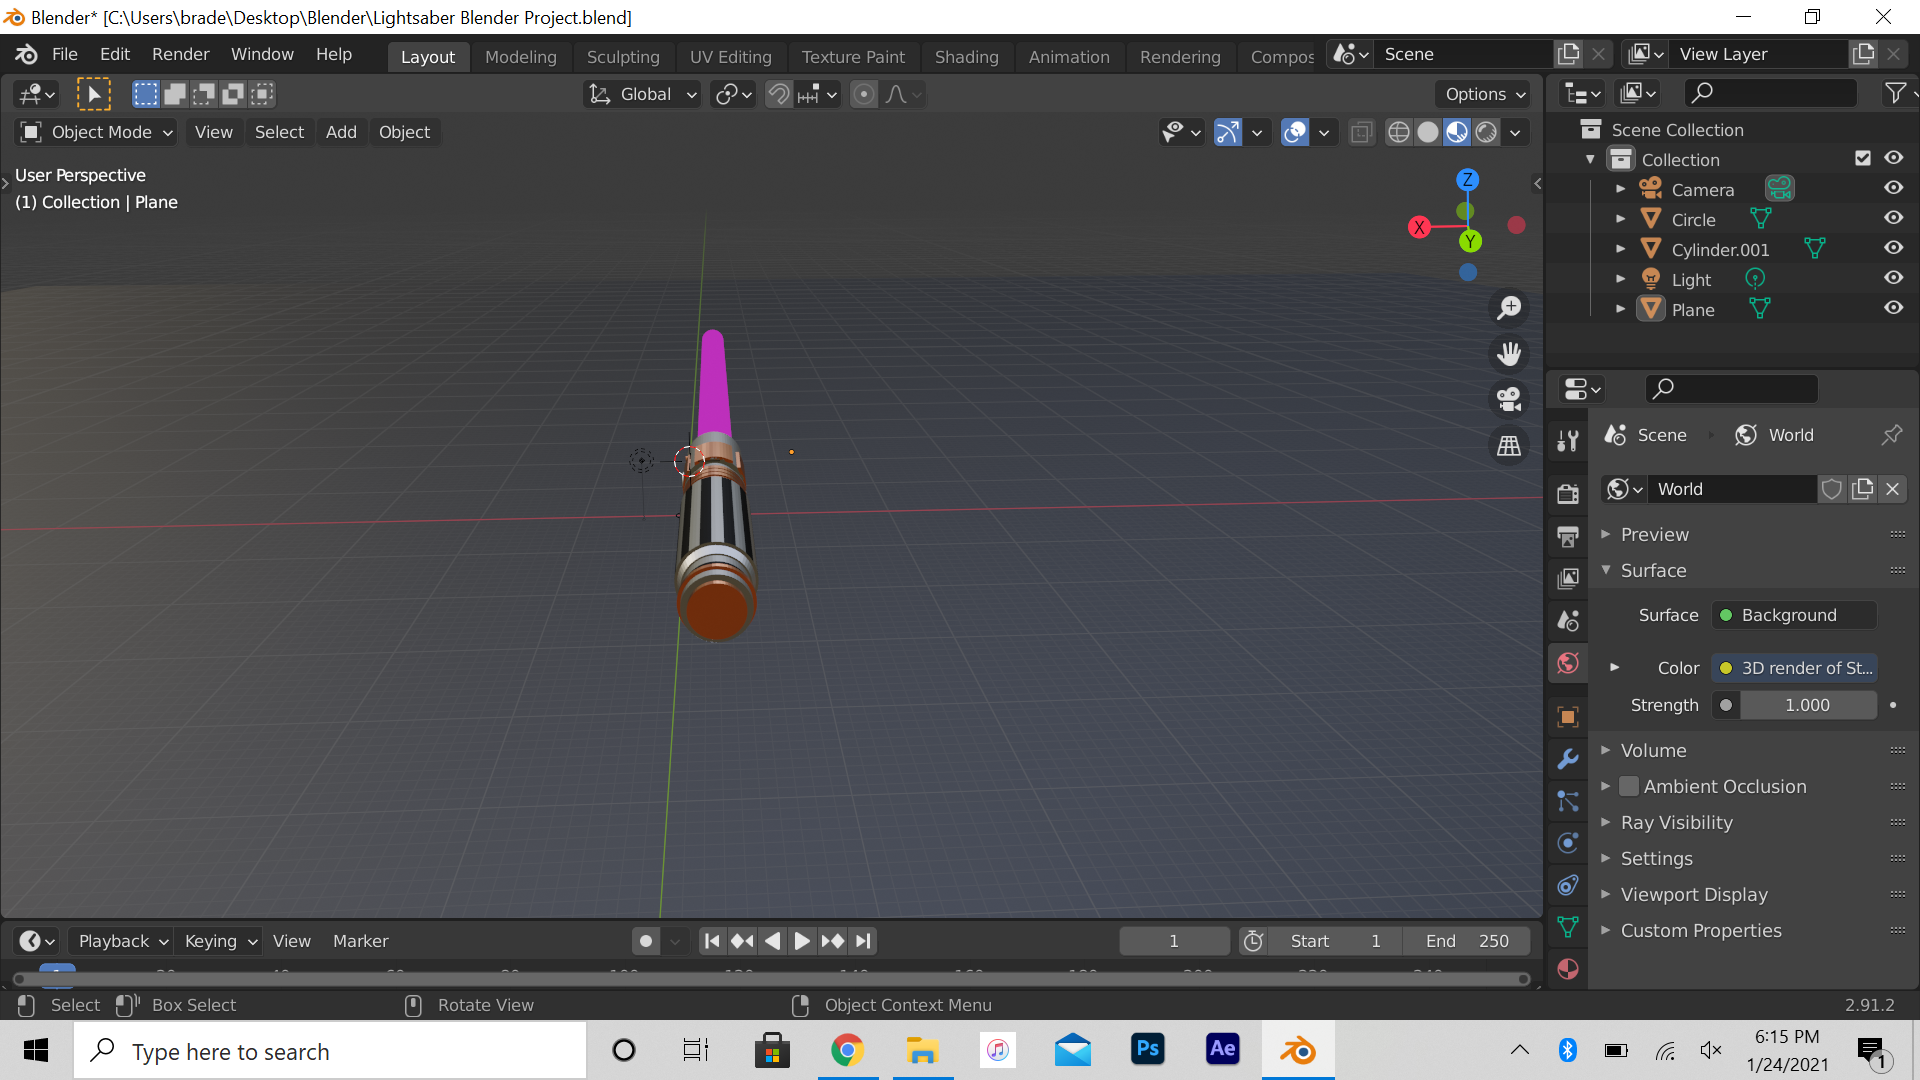Open the Global transform orientation dropdown
The height and width of the screenshot is (1080, 1920).
pyautogui.click(x=642, y=94)
